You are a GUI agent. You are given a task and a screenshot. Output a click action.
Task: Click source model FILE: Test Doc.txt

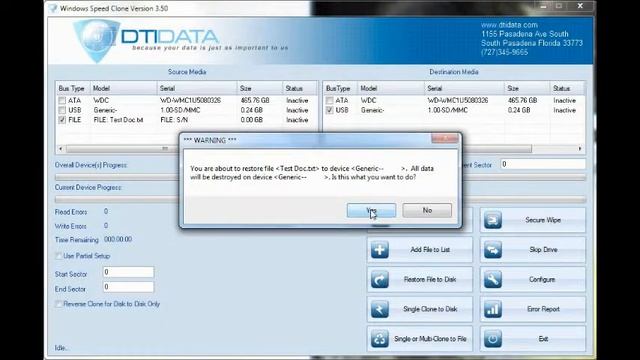[x=118, y=120]
